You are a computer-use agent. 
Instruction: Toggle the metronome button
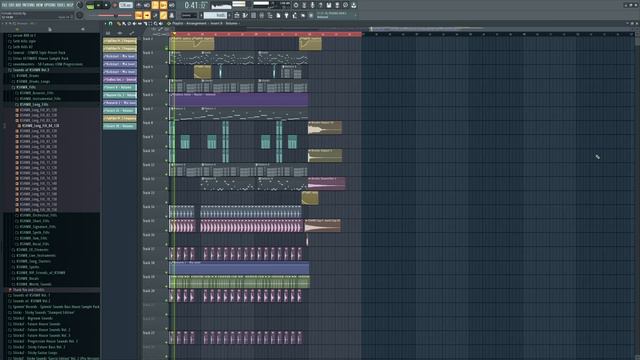(x=139, y=5)
